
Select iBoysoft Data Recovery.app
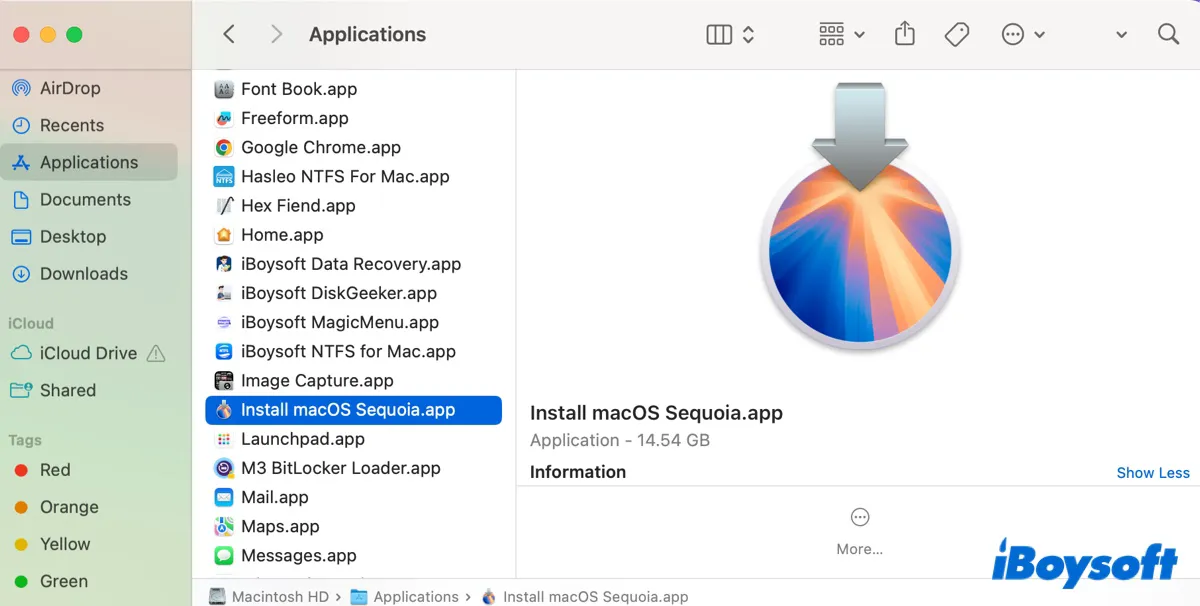[x=353, y=264]
